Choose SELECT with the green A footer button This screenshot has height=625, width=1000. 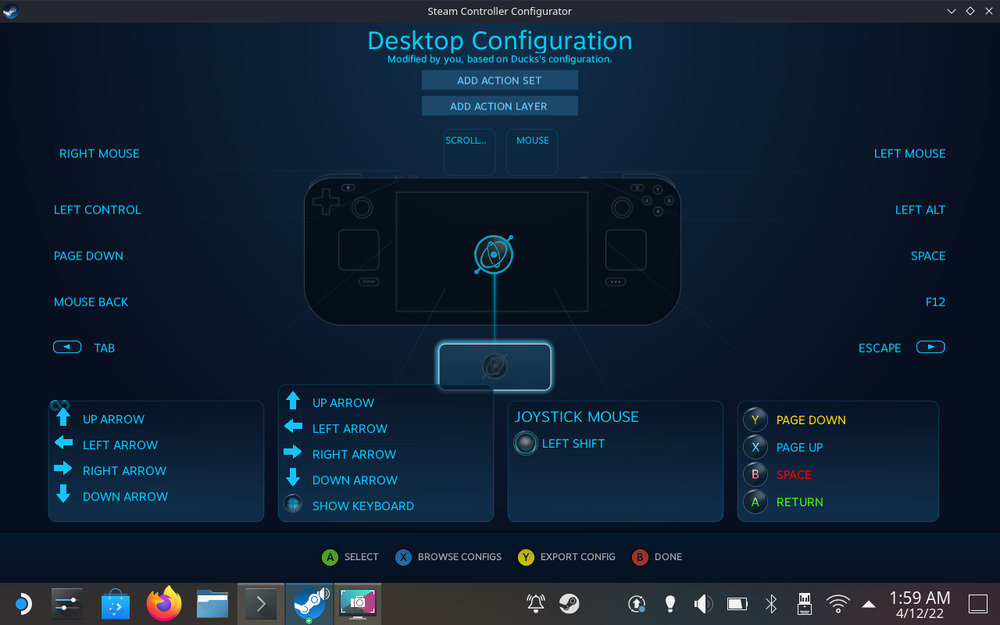[350, 557]
